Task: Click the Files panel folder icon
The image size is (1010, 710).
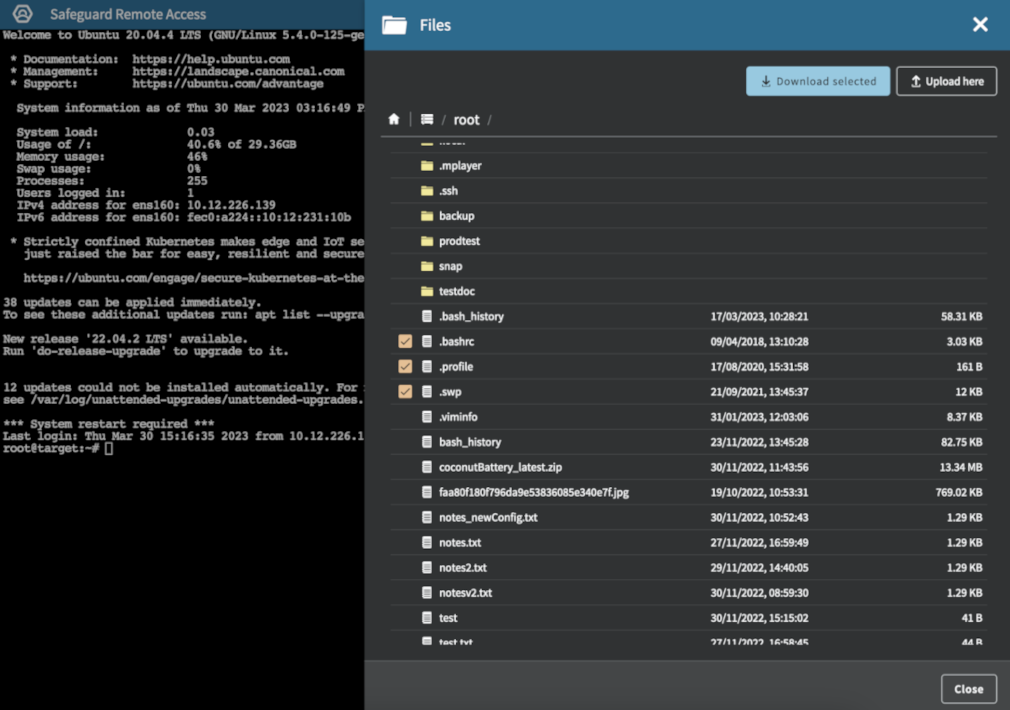Action: [394, 25]
